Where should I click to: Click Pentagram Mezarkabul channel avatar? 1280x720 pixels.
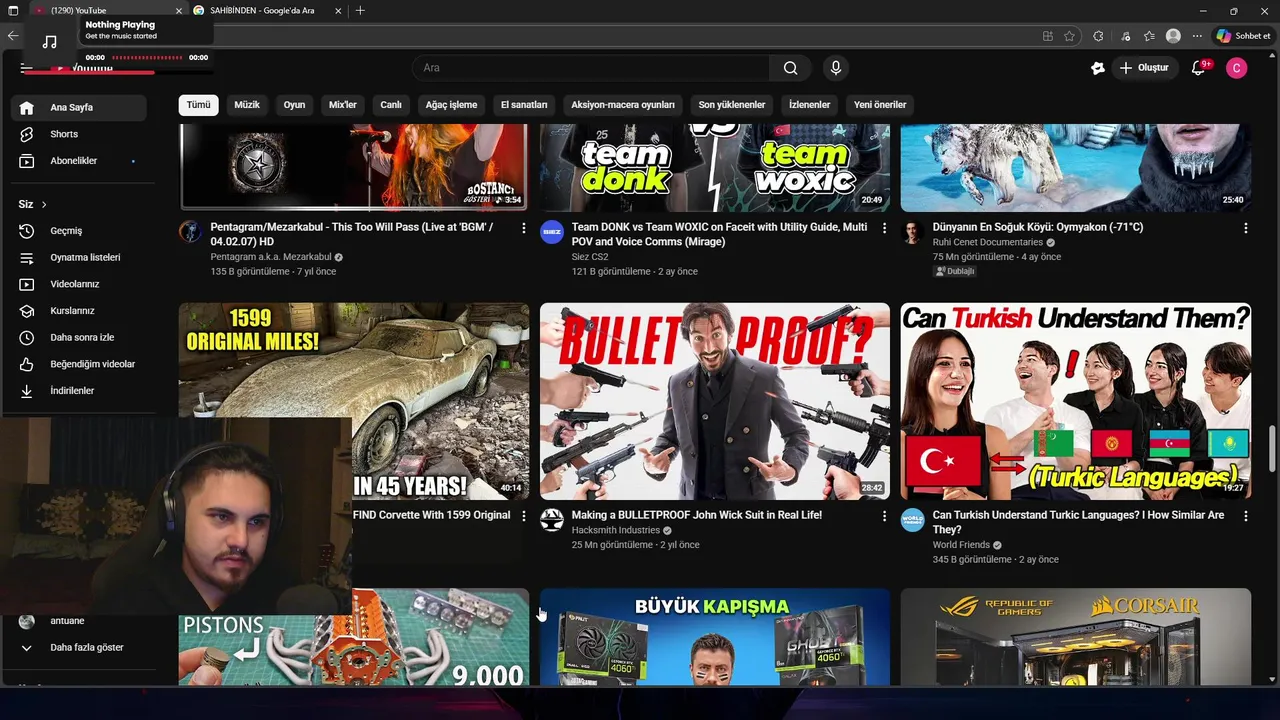pyautogui.click(x=190, y=232)
